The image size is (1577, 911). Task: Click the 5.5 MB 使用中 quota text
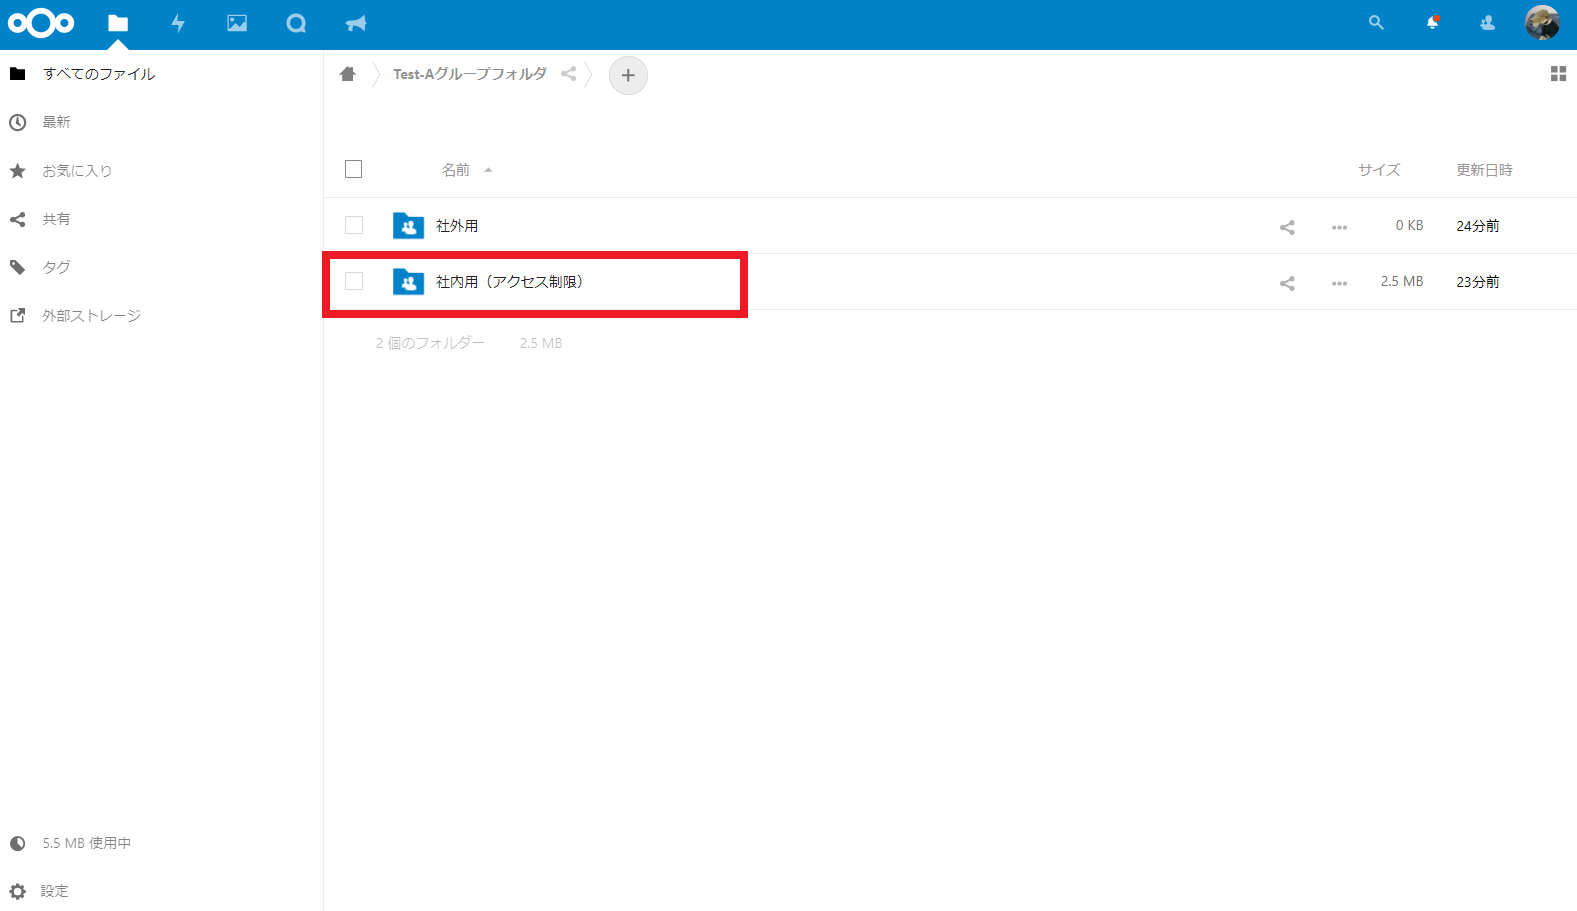click(86, 843)
